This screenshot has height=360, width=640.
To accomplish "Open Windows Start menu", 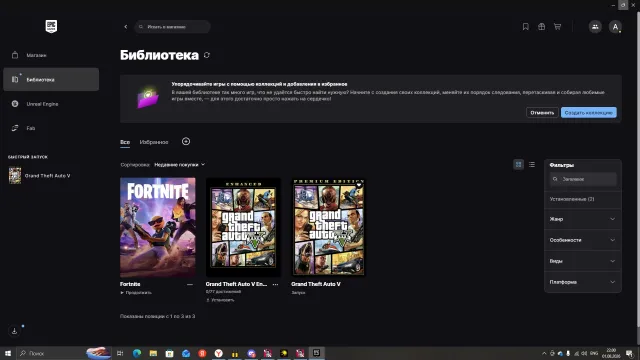I will (8, 353).
